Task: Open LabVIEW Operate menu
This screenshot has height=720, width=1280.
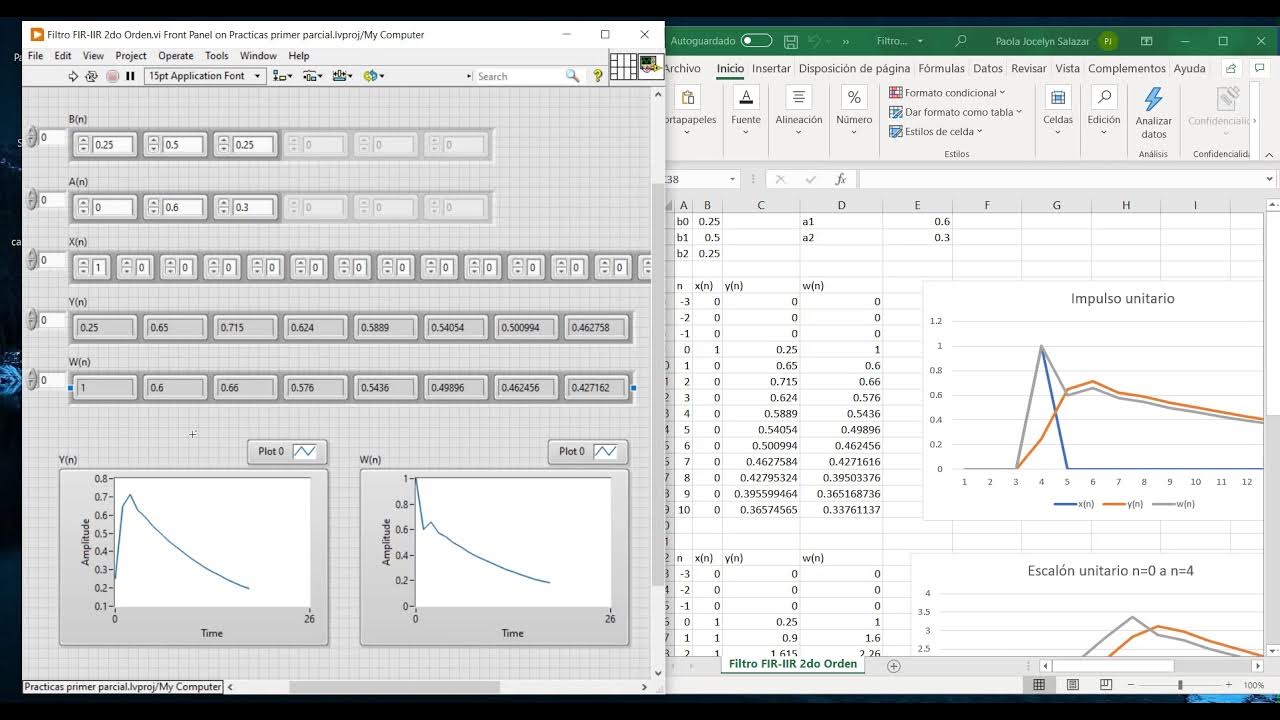Action: [x=176, y=56]
